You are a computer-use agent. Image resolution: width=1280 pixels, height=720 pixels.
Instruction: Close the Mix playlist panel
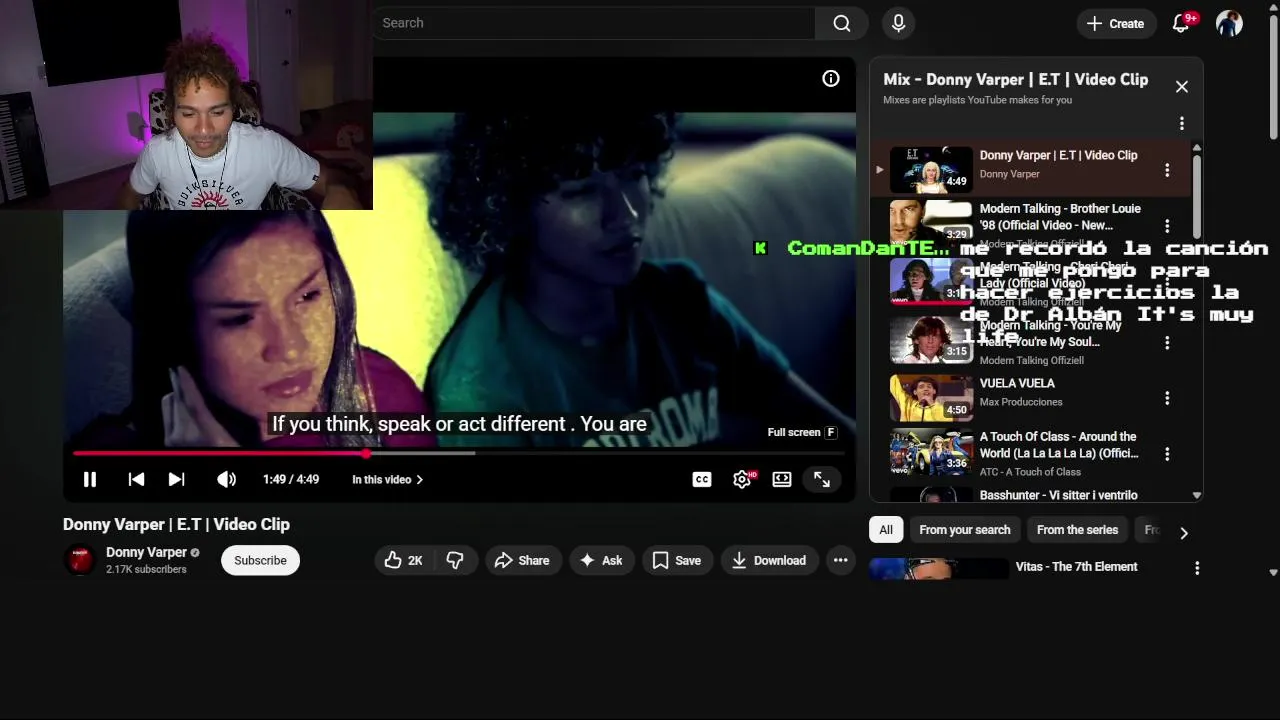coord(1182,87)
